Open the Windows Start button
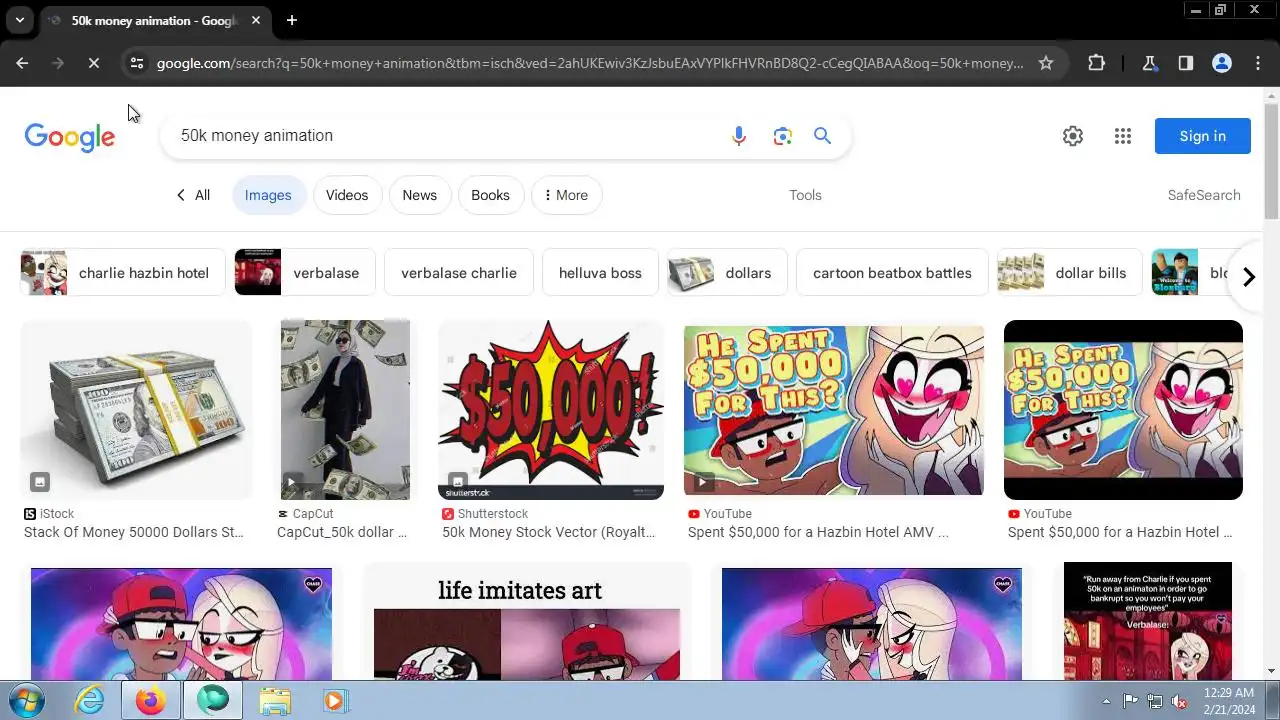Viewport: 1280px width, 720px height. pyautogui.click(x=27, y=700)
